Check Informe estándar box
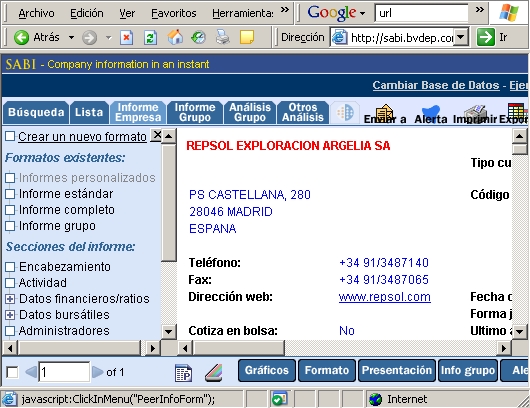This screenshot has height=408, width=530. (10, 194)
